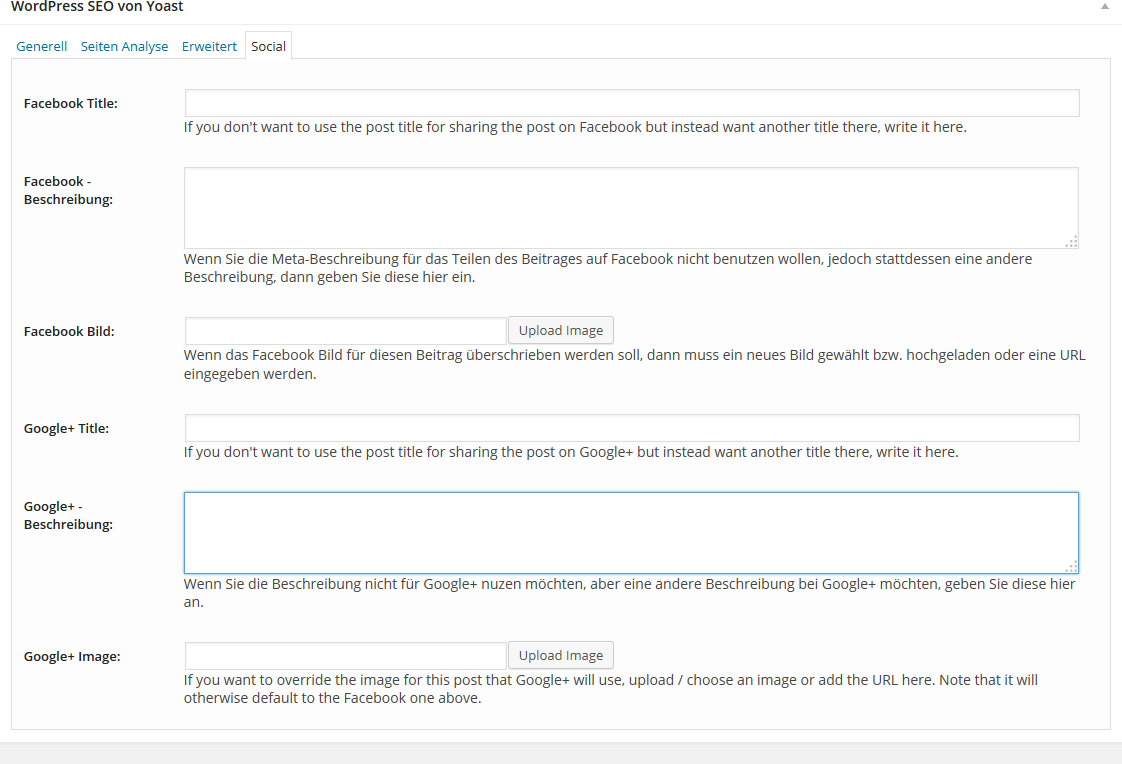
Task: Click the Google+ Title input field
Action: pos(632,428)
